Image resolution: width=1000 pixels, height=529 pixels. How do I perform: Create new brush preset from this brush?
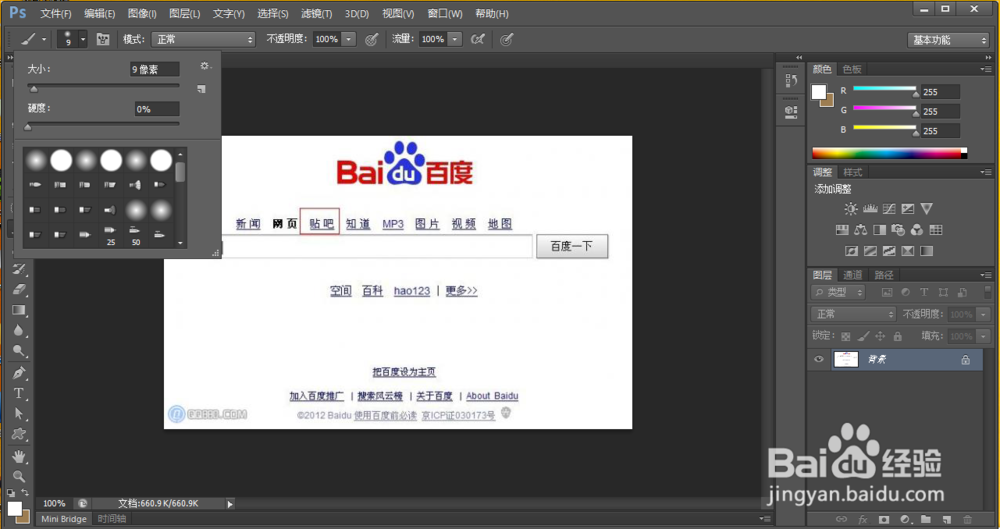coord(202,89)
